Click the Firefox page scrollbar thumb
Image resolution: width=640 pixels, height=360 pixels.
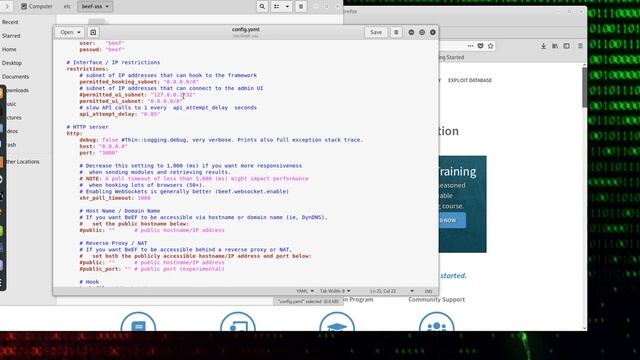[584, 88]
